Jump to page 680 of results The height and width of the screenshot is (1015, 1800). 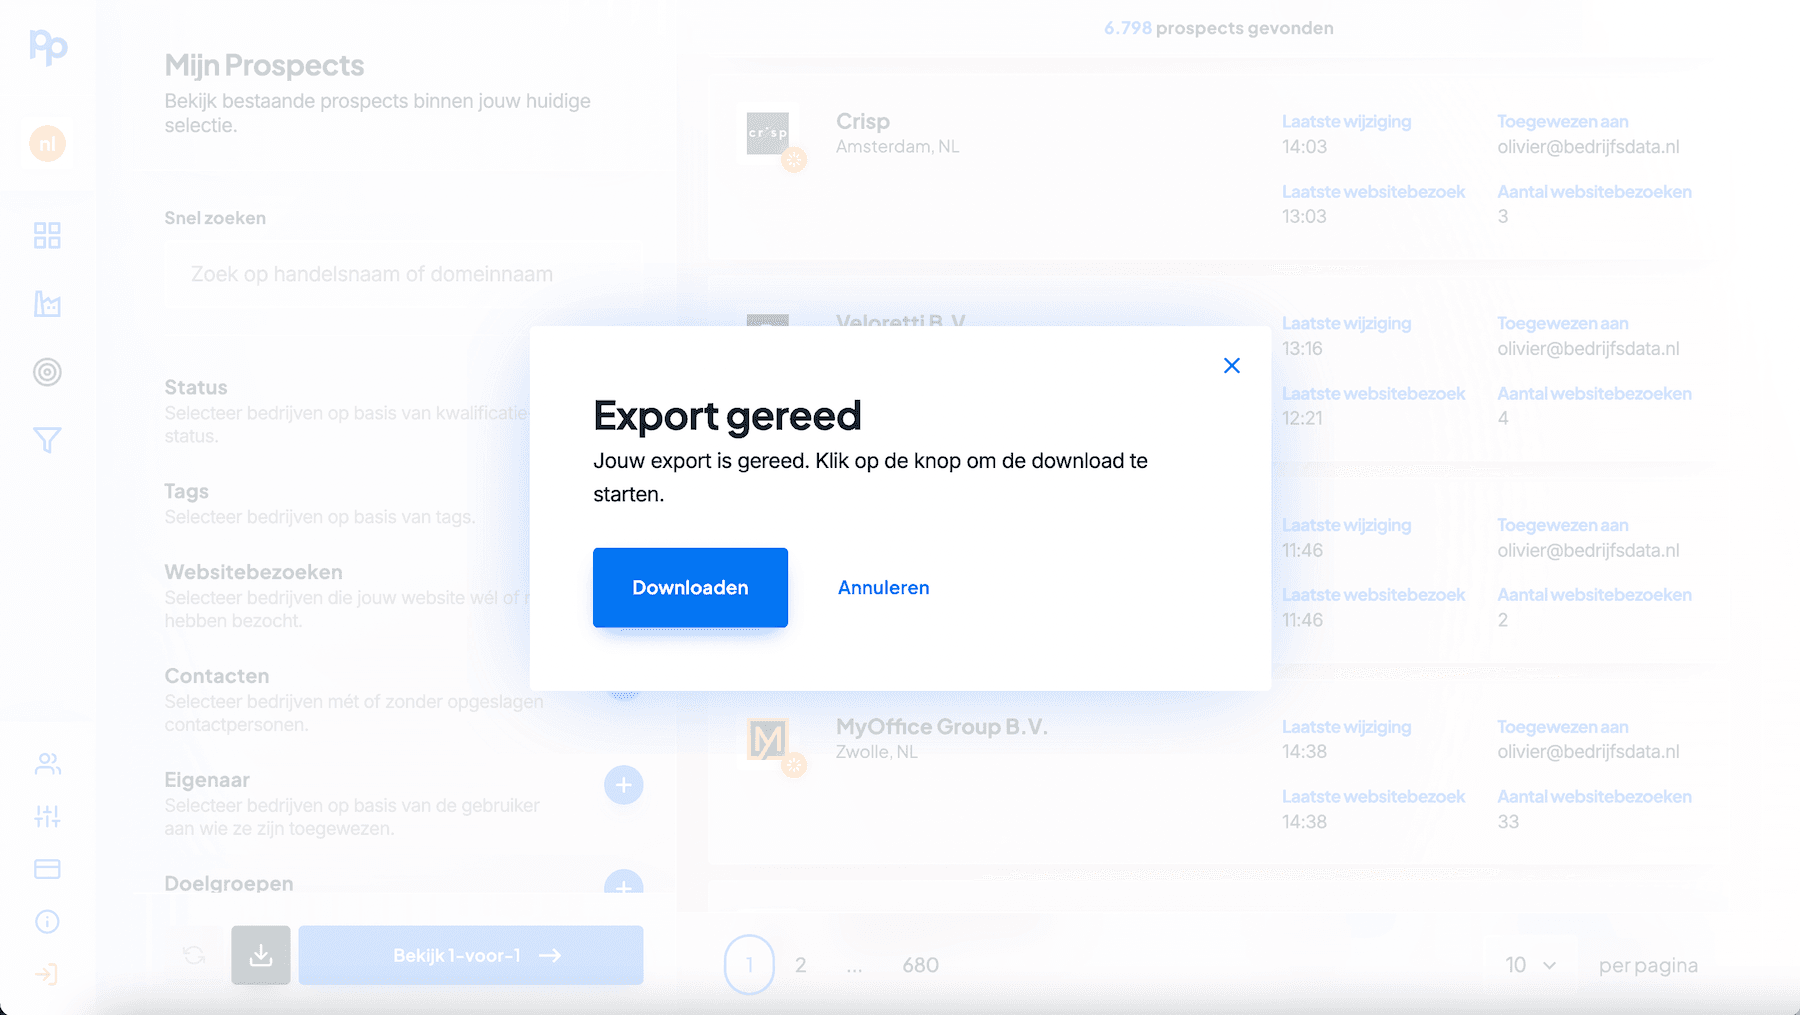(920, 965)
